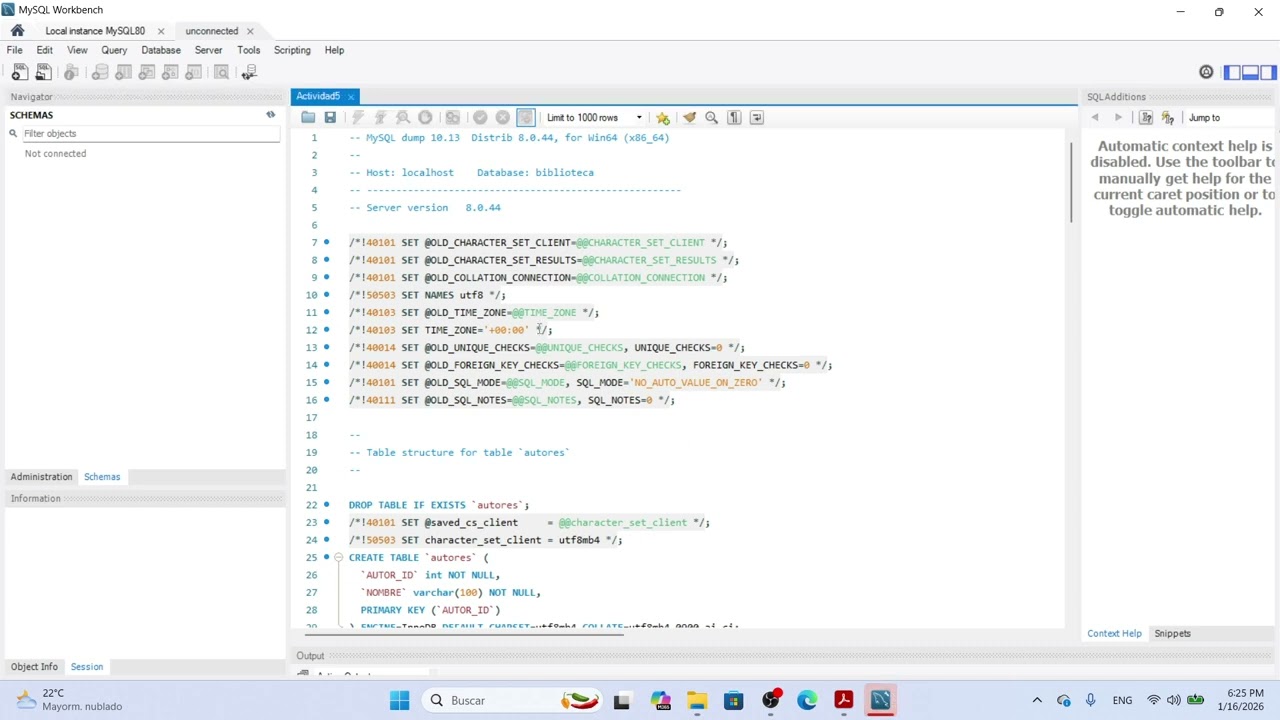This screenshot has height=720, width=1280.
Task: Switch to the unconnected tab
Action: pos(212,31)
